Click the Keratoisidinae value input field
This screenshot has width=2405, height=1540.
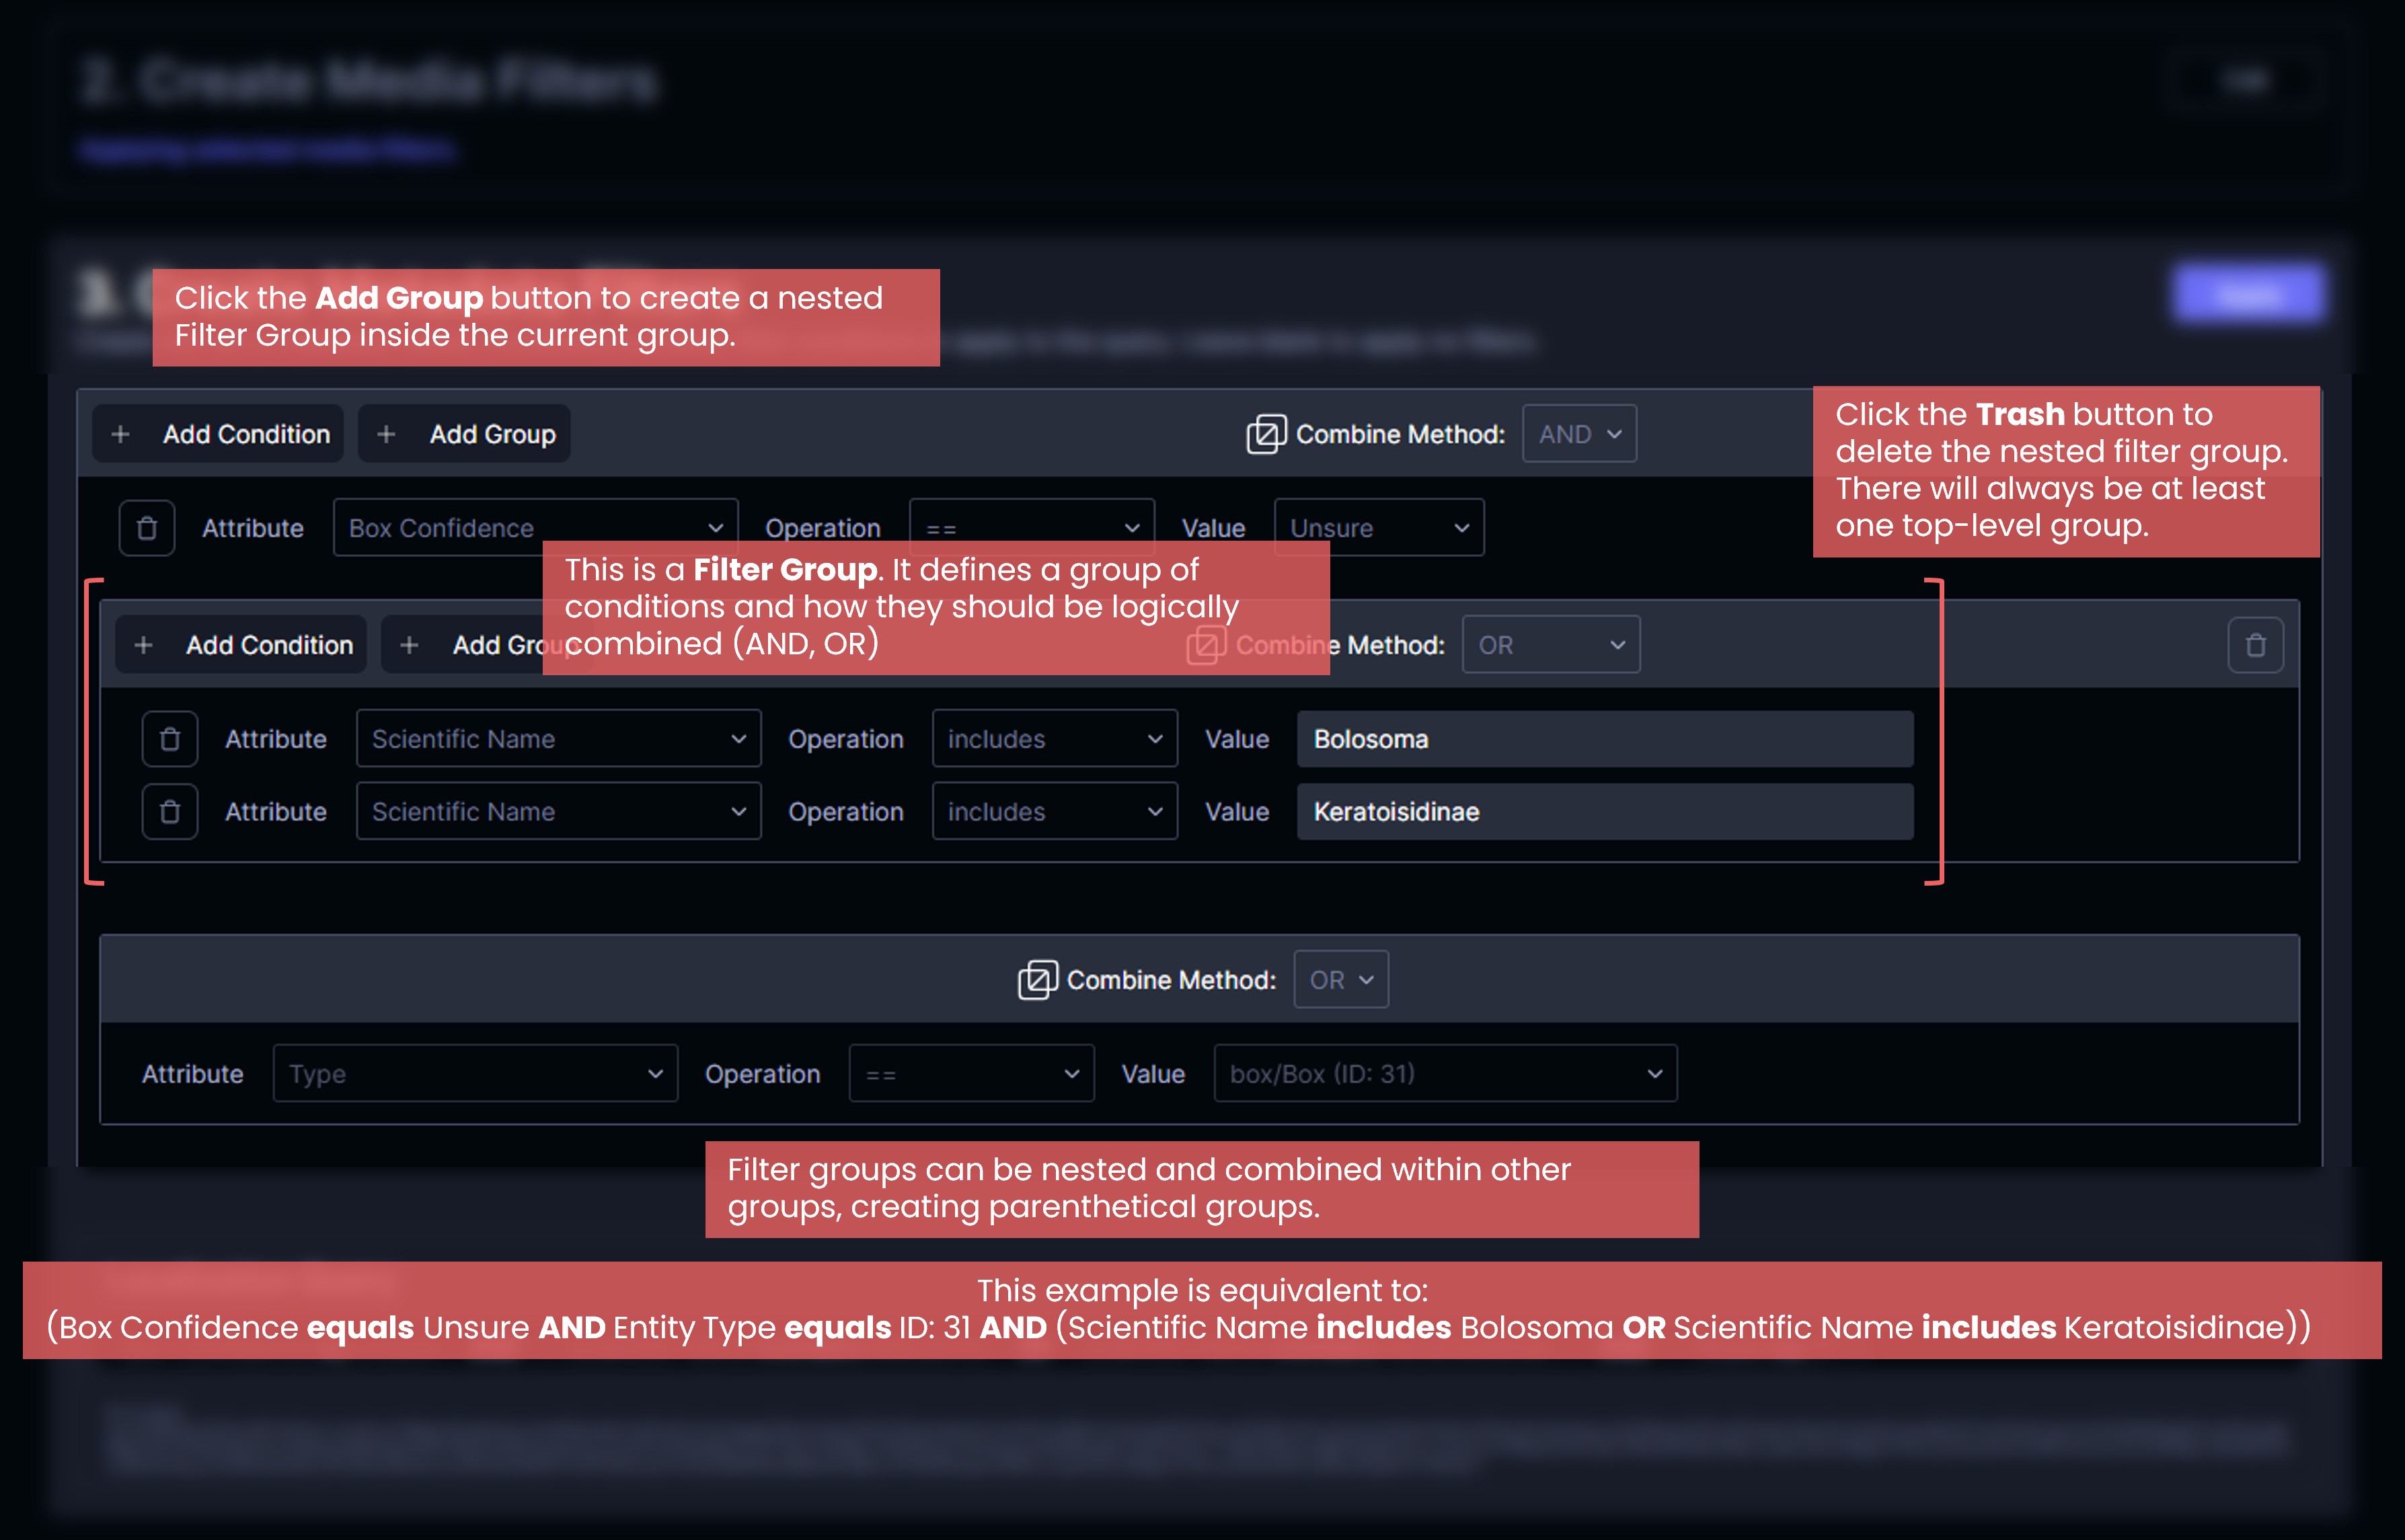pyautogui.click(x=1605, y=812)
